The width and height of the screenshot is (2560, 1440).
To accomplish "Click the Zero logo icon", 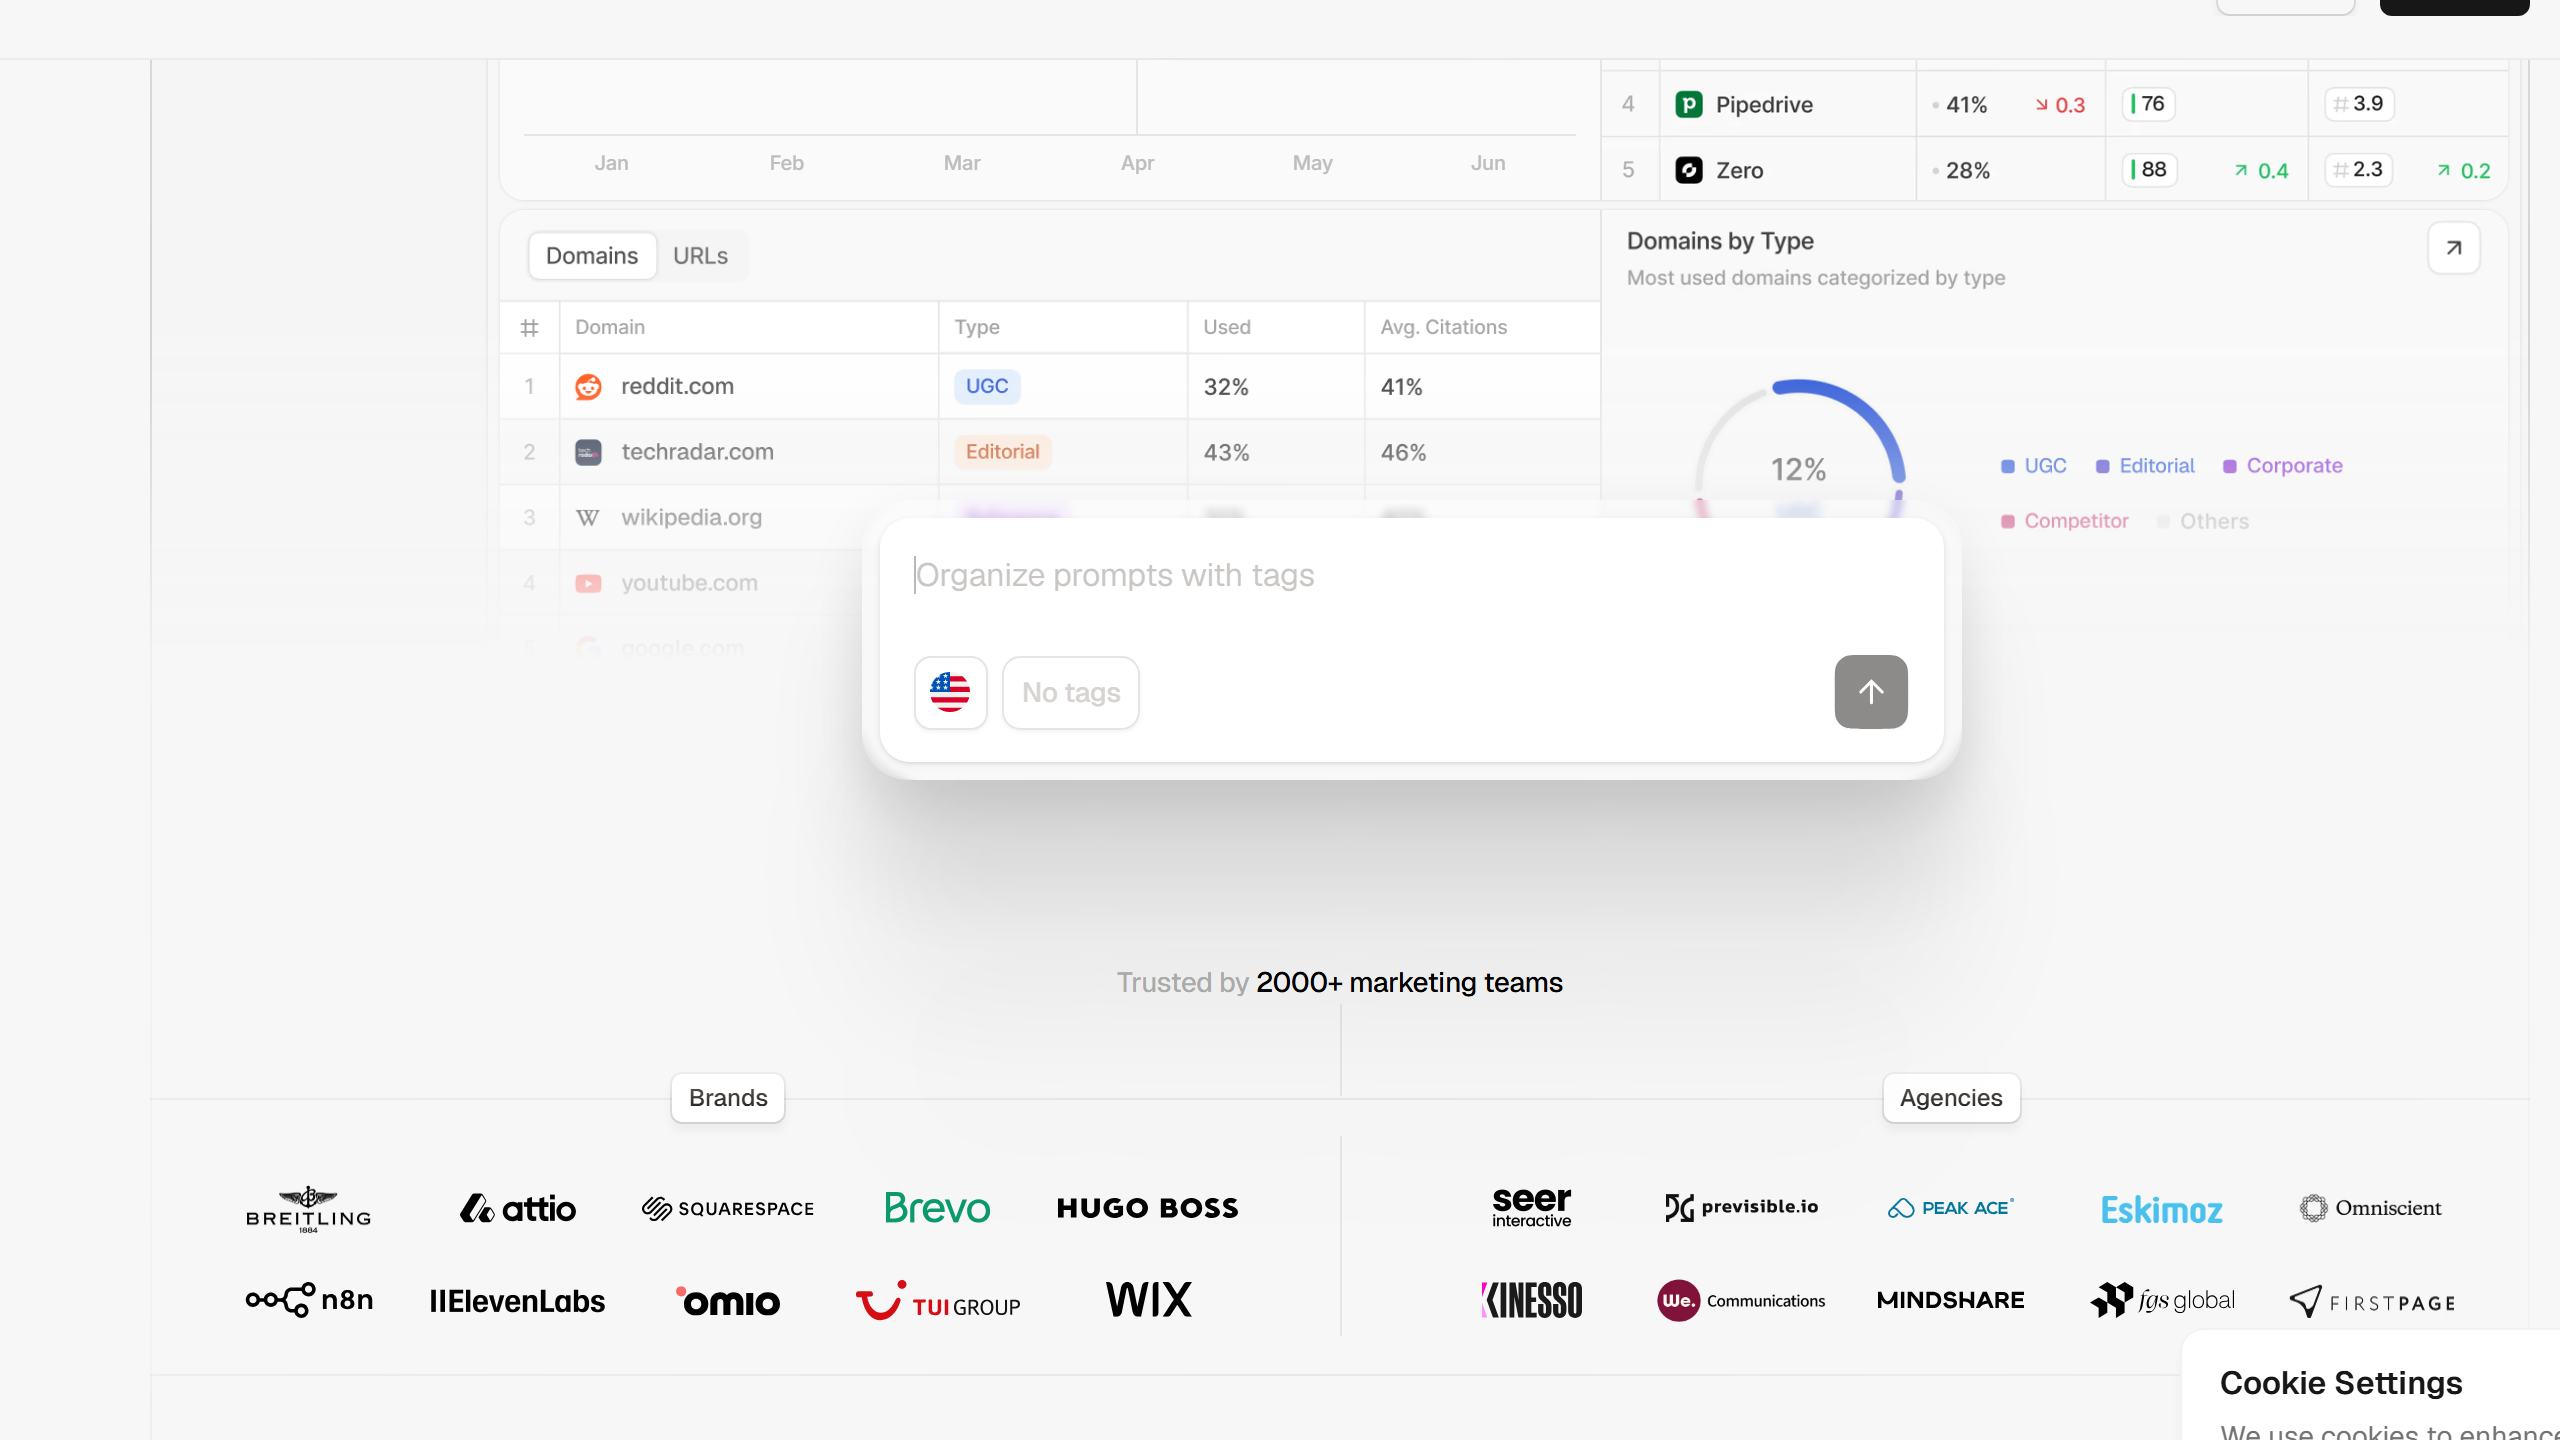I will [1689, 170].
